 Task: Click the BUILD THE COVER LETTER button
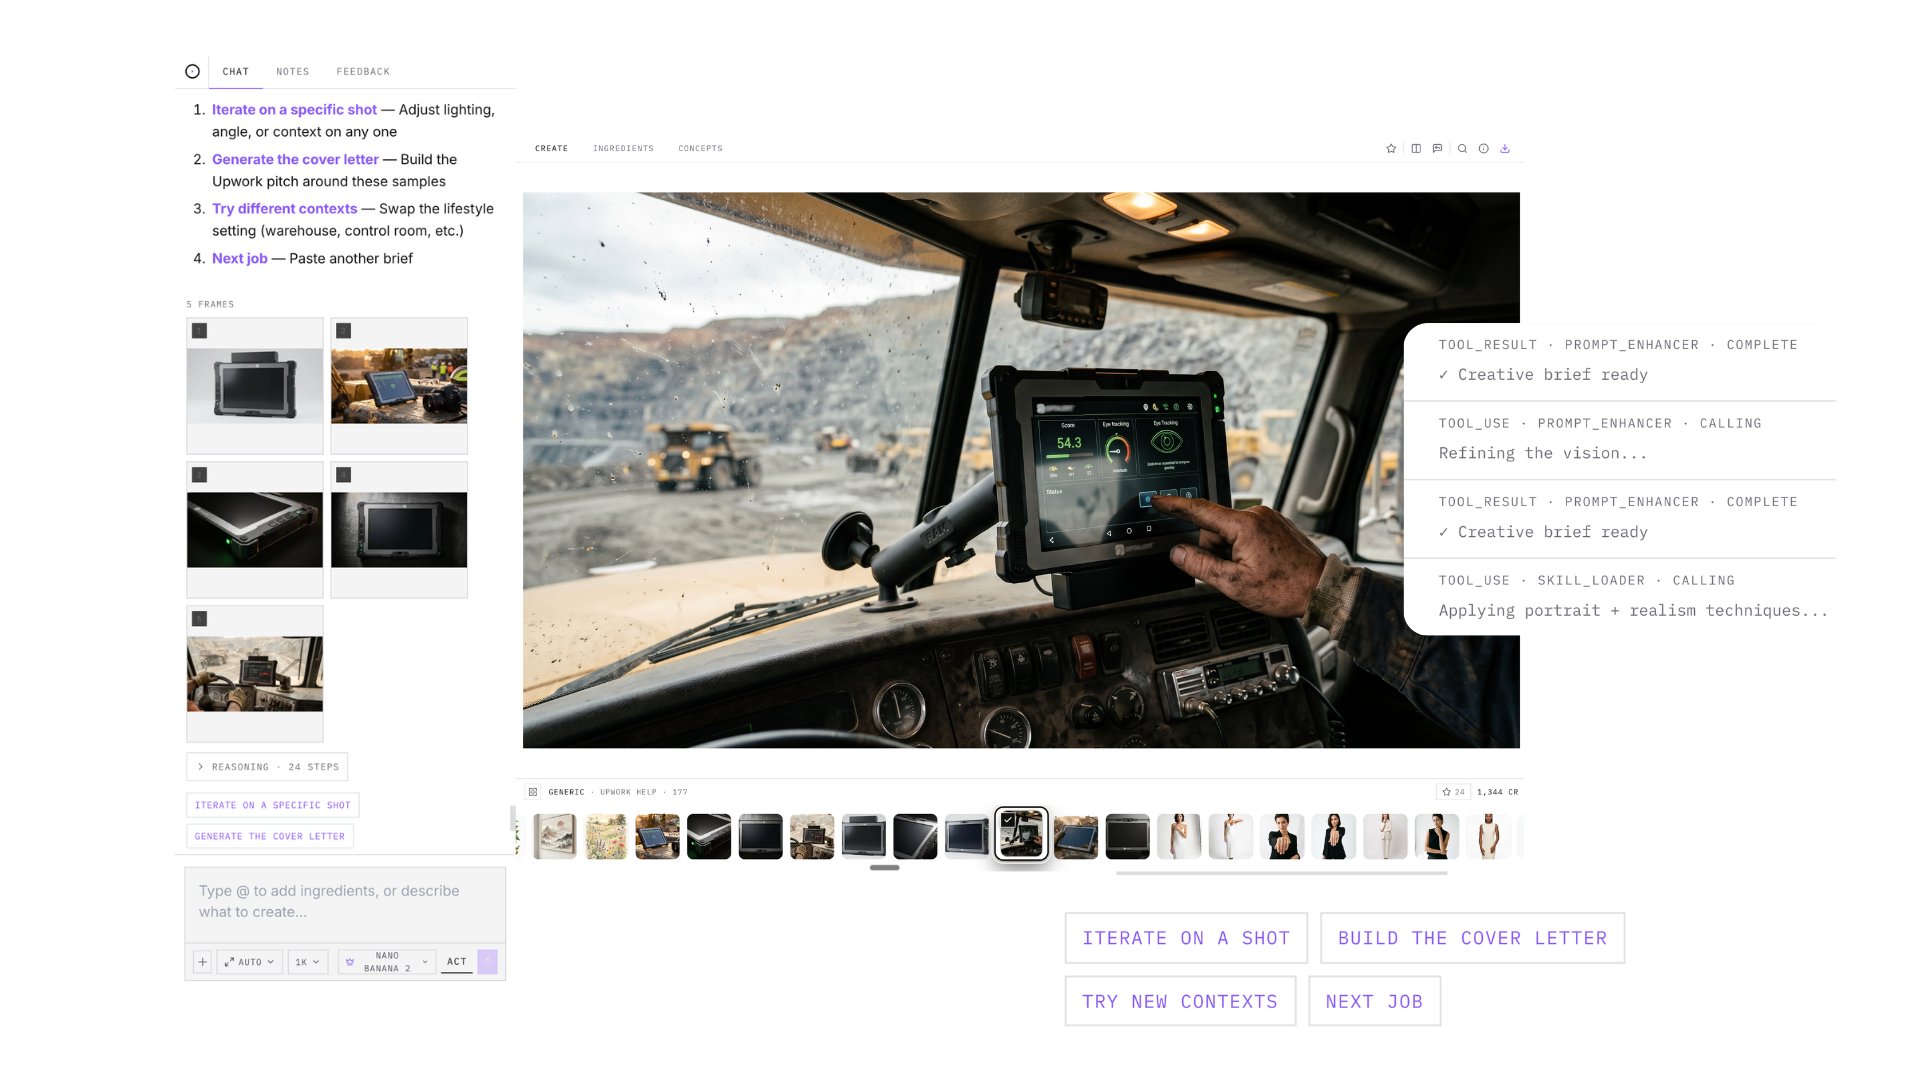1472,938
